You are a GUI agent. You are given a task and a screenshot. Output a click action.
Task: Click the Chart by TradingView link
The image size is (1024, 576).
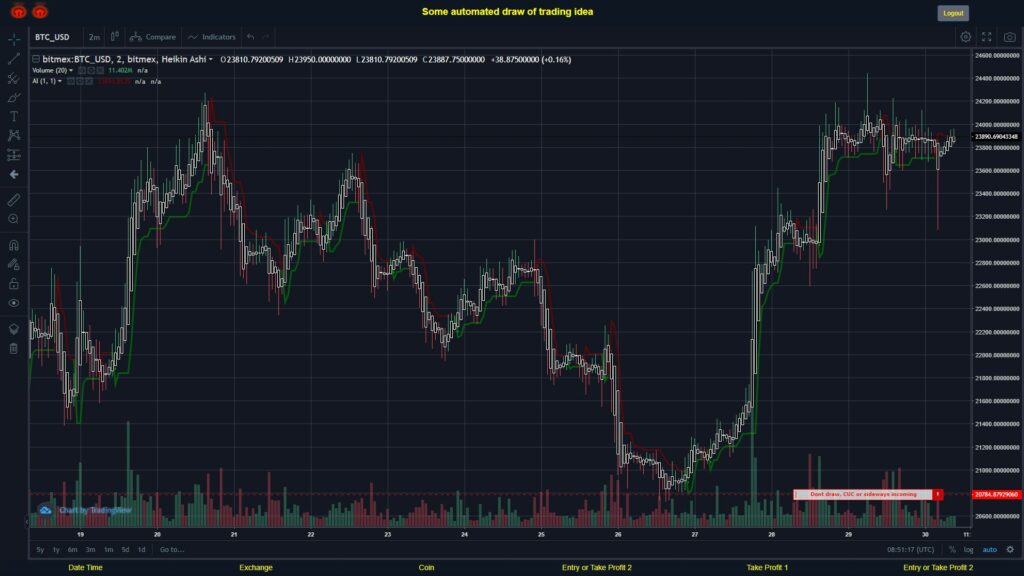coord(95,510)
